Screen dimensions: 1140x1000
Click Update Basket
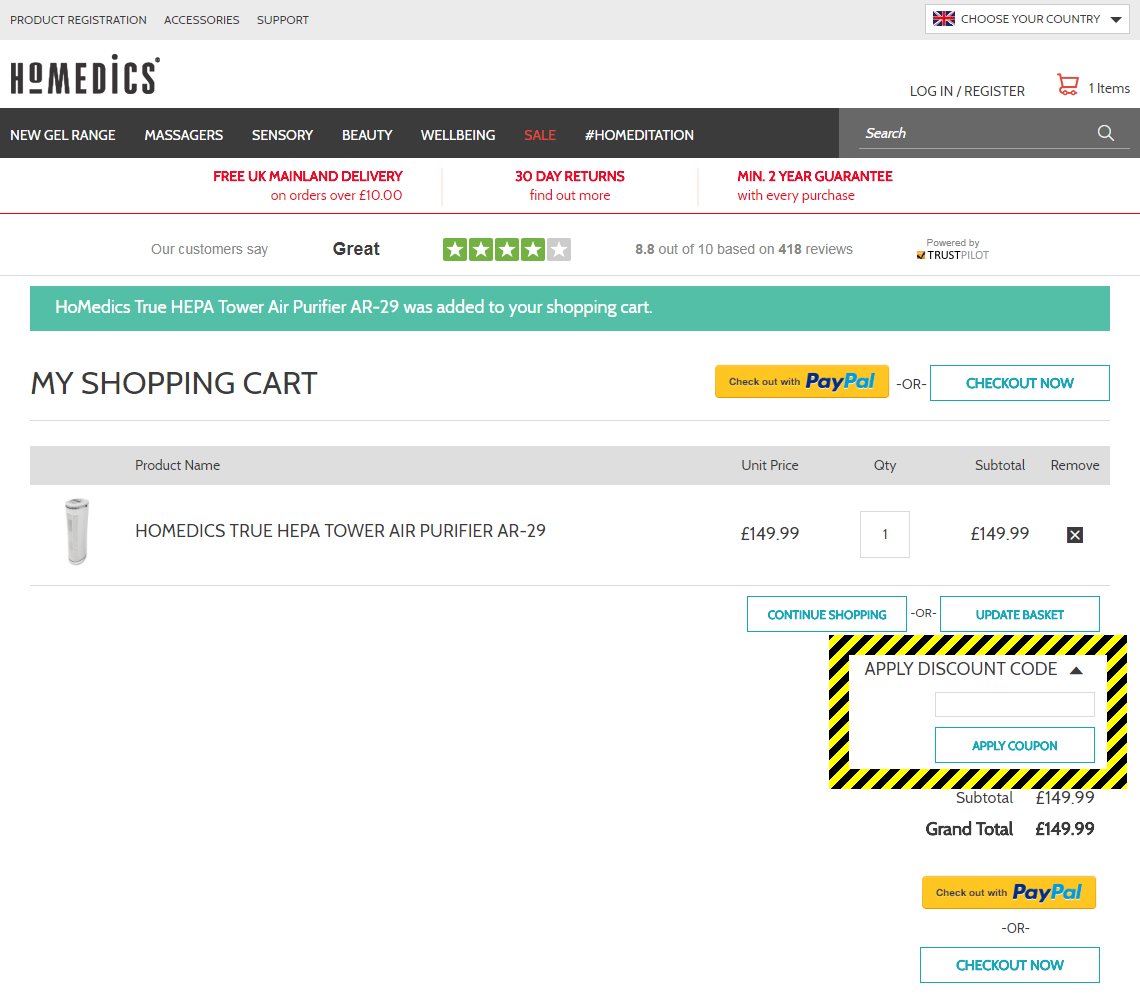click(1019, 614)
